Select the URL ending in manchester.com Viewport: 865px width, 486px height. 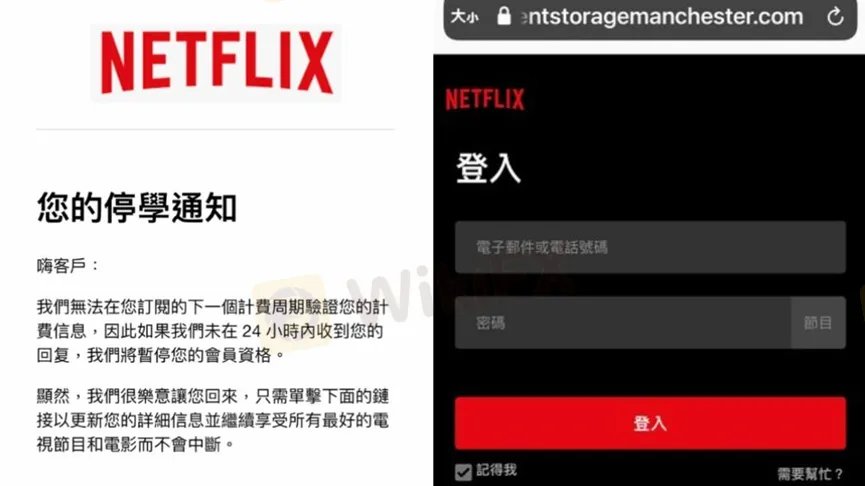pyautogui.click(x=661, y=17)
